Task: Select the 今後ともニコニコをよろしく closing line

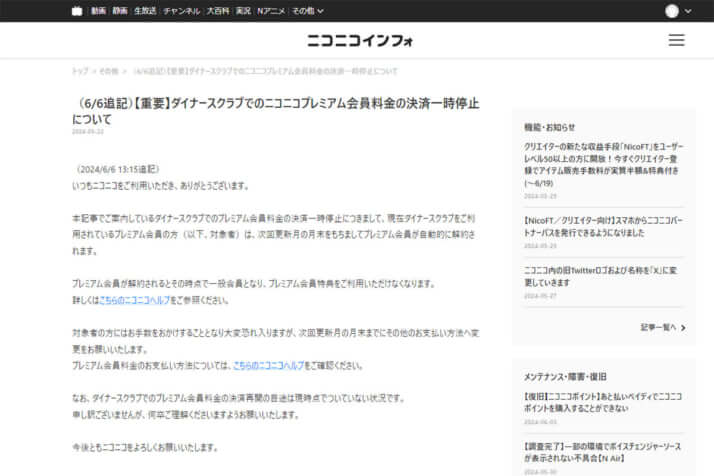Action: point(145,447)
